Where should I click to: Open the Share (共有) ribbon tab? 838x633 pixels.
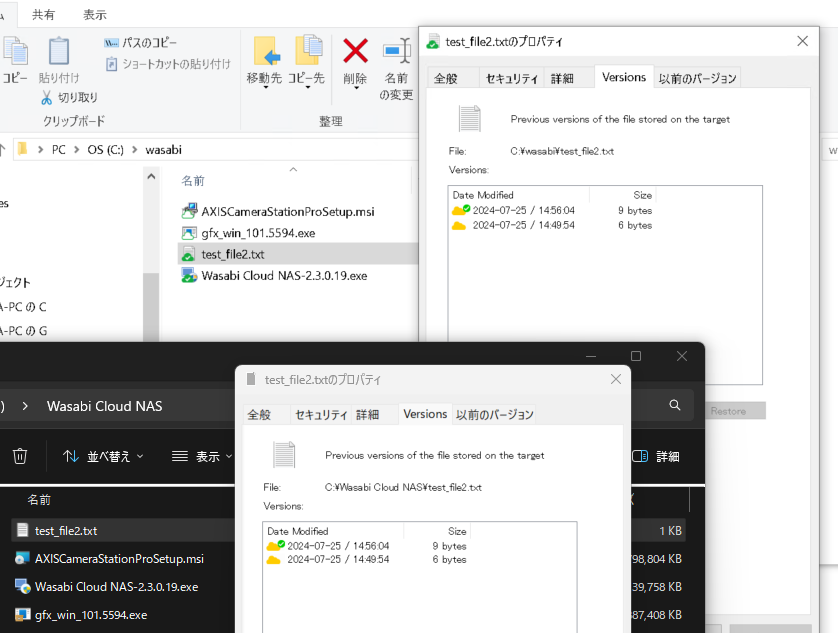[43, 14]
